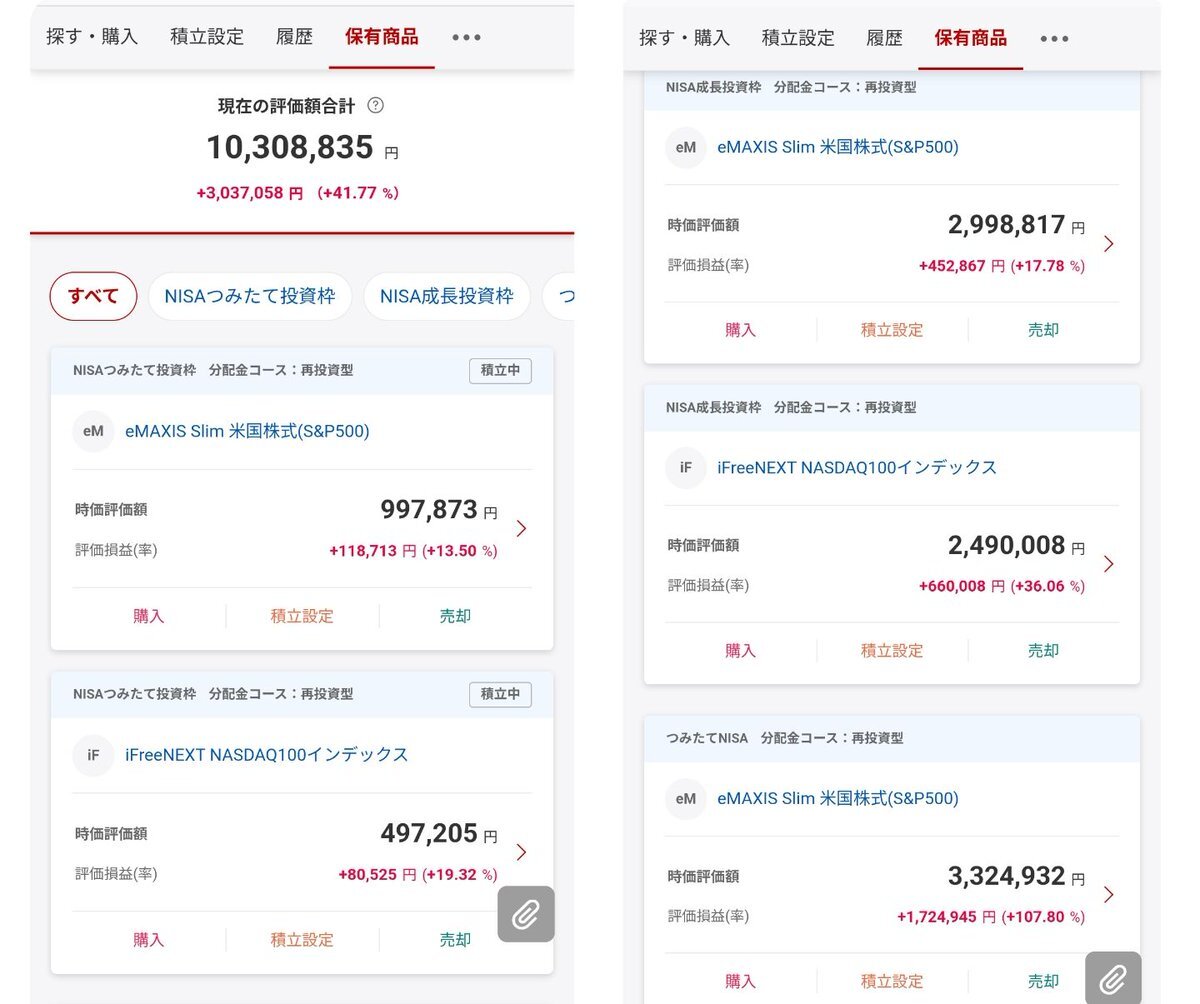1200x1004 pixels.
Task: Expand details via chevron next to 3,324,932 円
Action: [1108, 894]
